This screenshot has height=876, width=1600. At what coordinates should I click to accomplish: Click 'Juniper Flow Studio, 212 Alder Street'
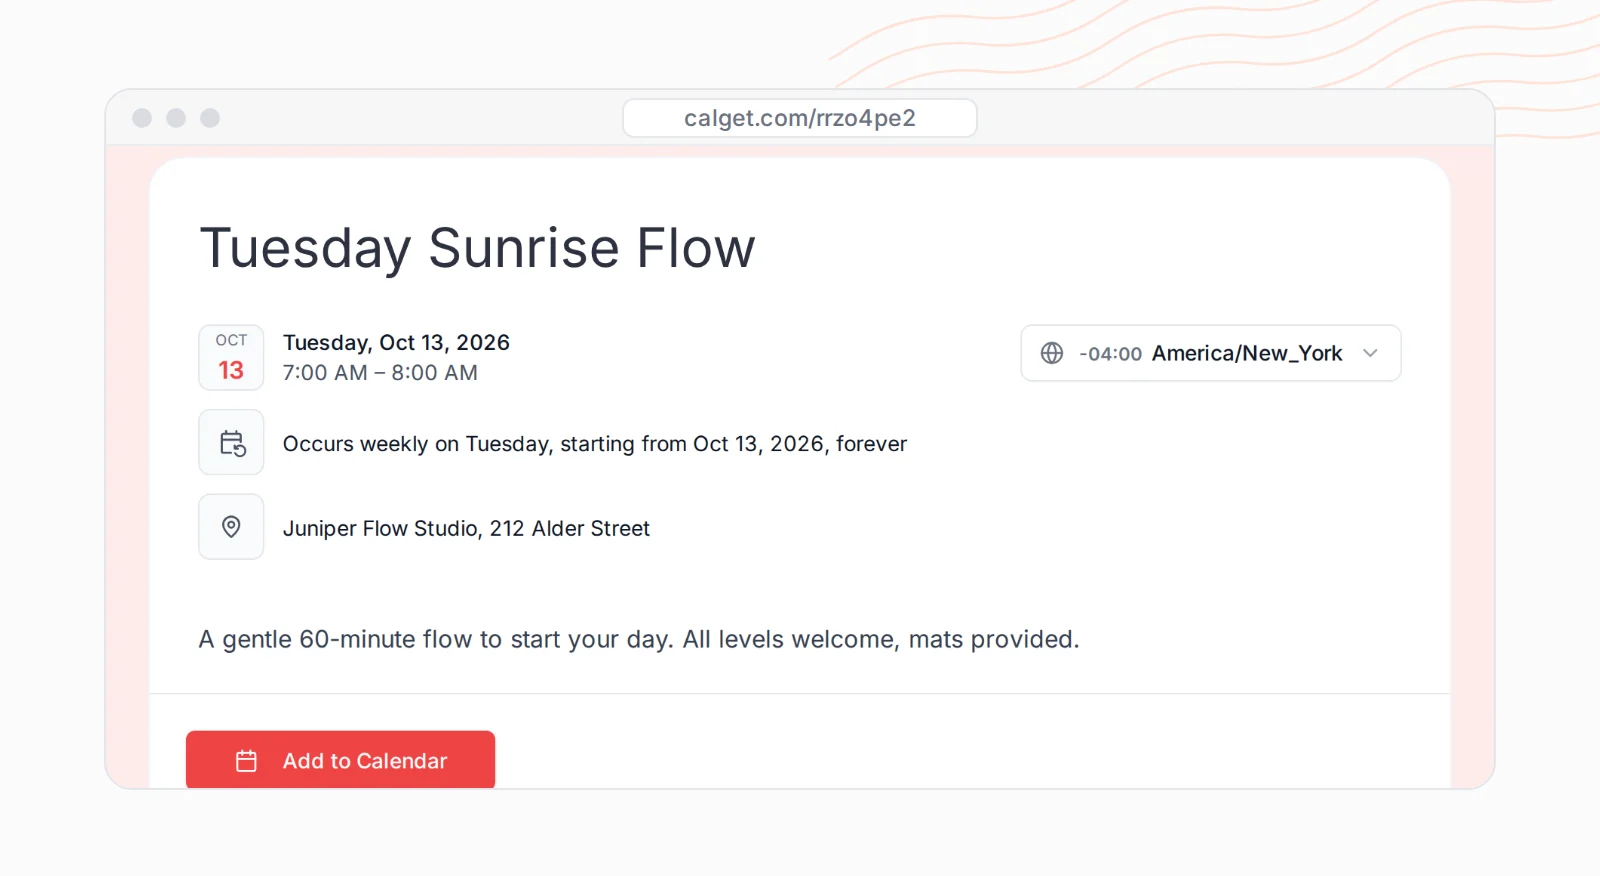click(466, 528)
